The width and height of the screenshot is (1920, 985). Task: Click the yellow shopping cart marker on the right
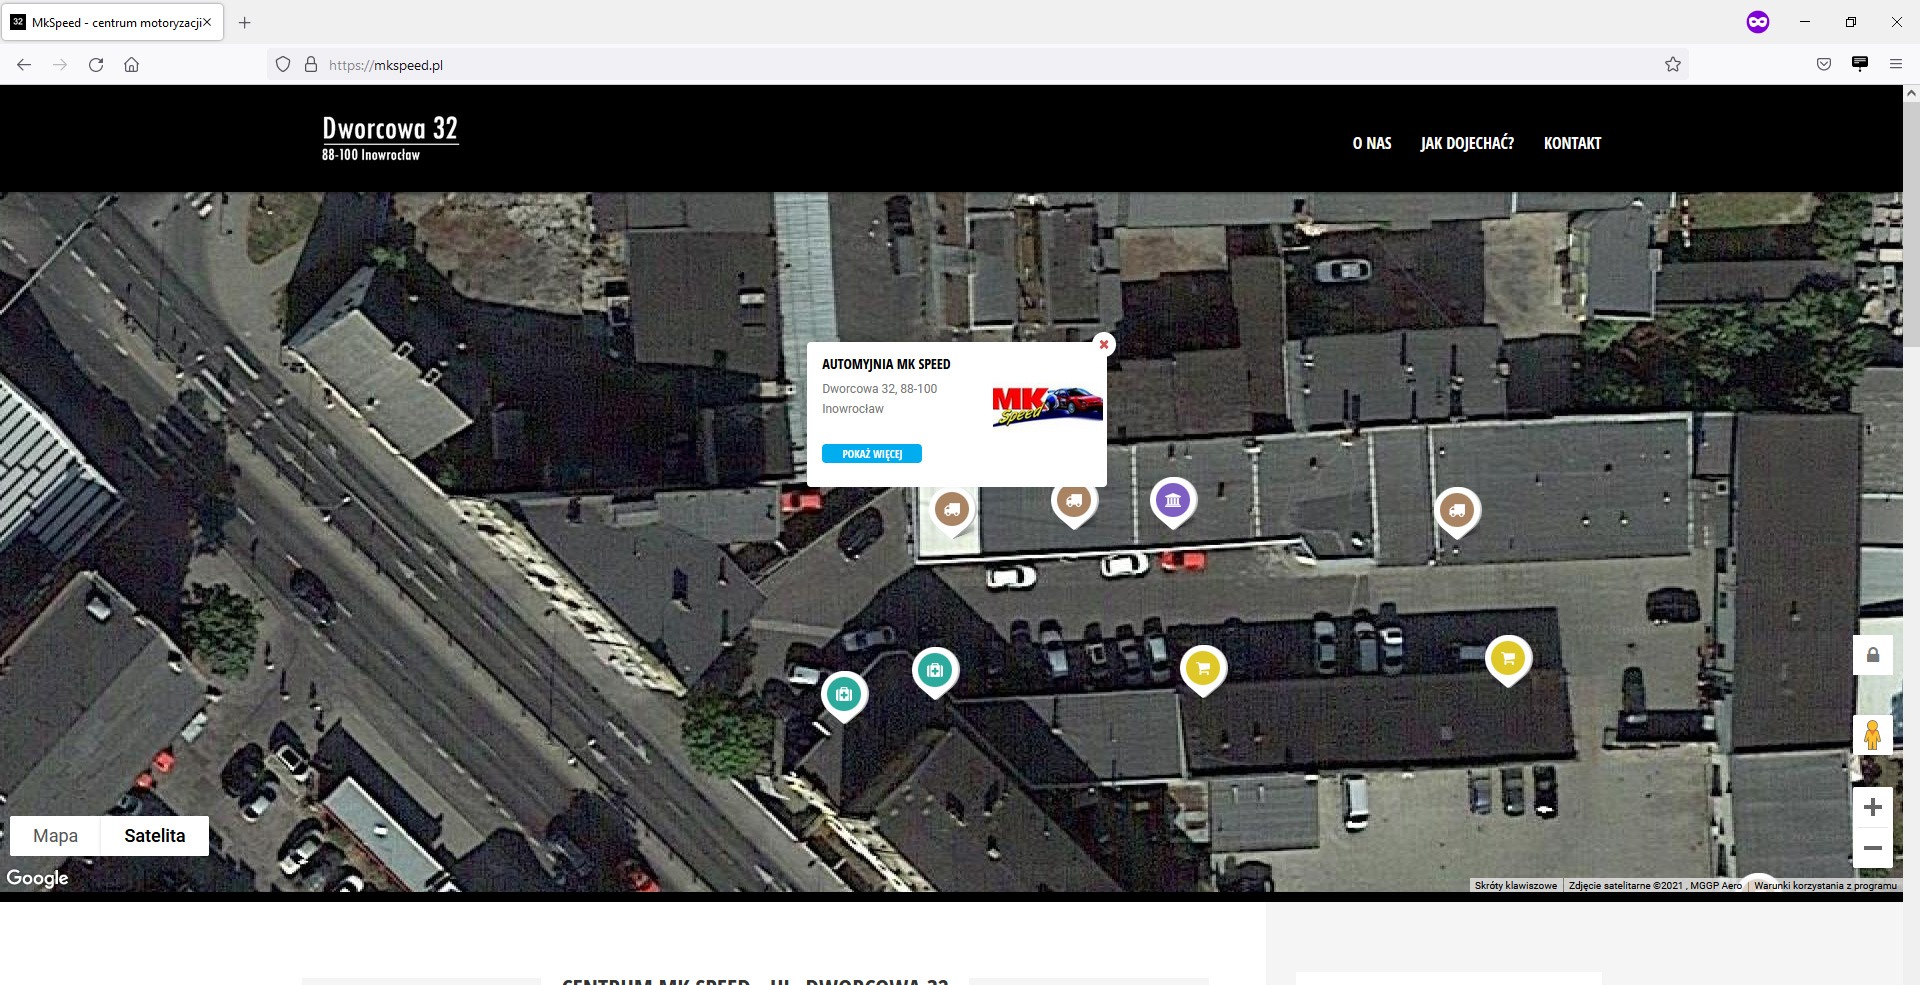1508,658
